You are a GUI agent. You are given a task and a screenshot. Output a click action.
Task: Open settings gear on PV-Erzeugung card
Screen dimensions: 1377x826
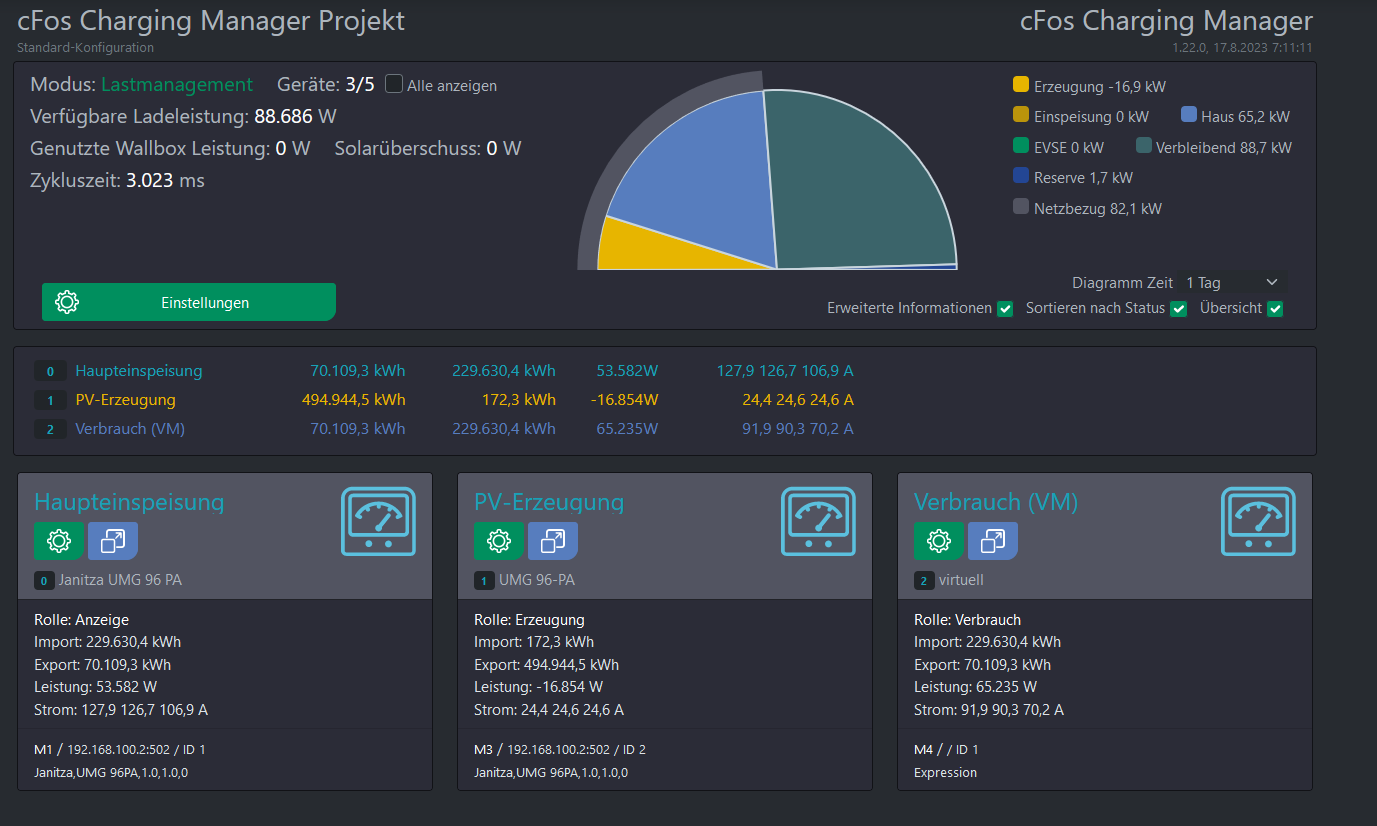(x=499, y=541)
